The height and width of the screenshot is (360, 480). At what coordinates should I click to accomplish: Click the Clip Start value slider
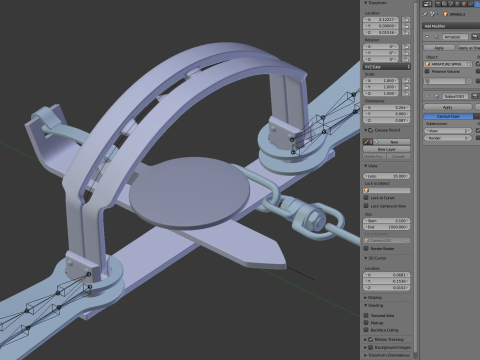[387, 221]
